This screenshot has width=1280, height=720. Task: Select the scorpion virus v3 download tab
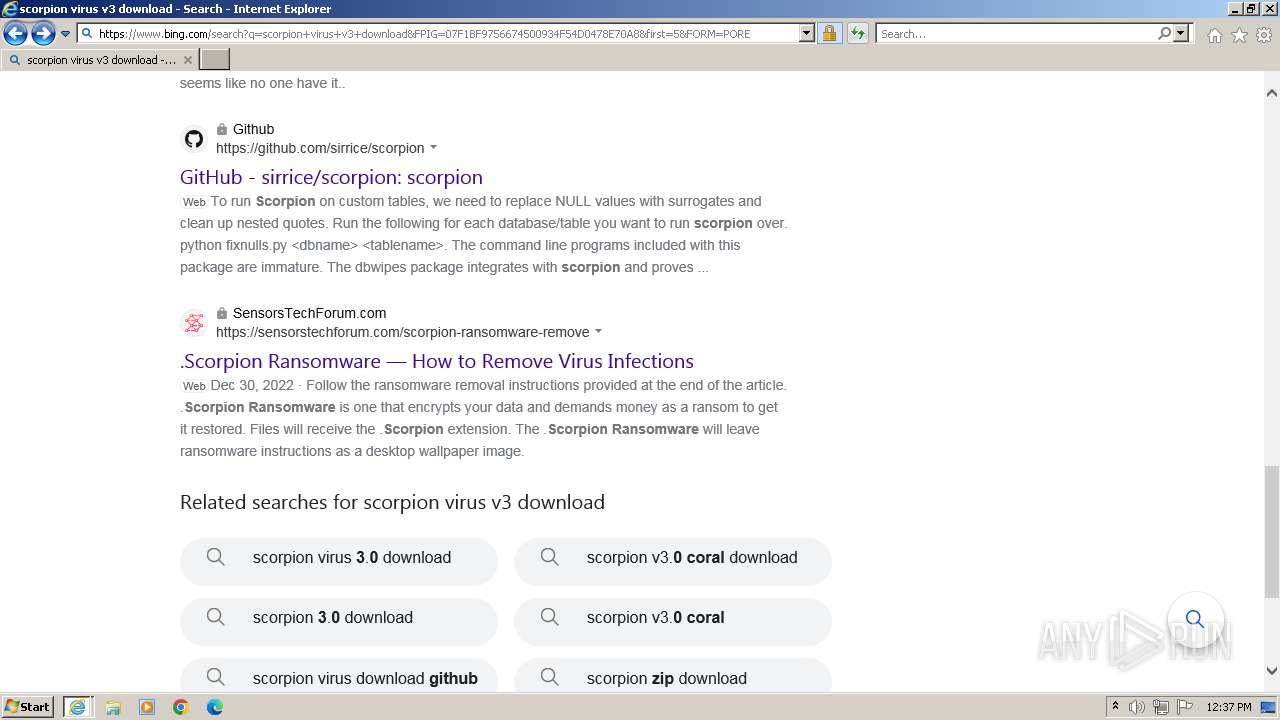click(x=100, y=60)
